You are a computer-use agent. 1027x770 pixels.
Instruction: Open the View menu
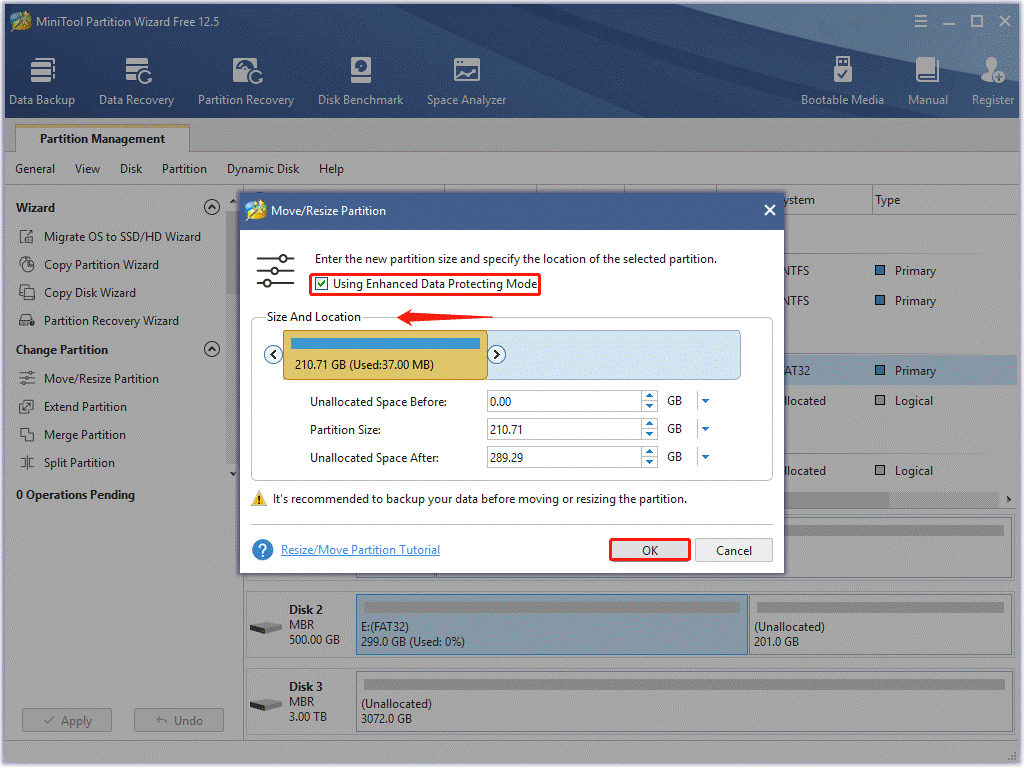click(87, 170)
